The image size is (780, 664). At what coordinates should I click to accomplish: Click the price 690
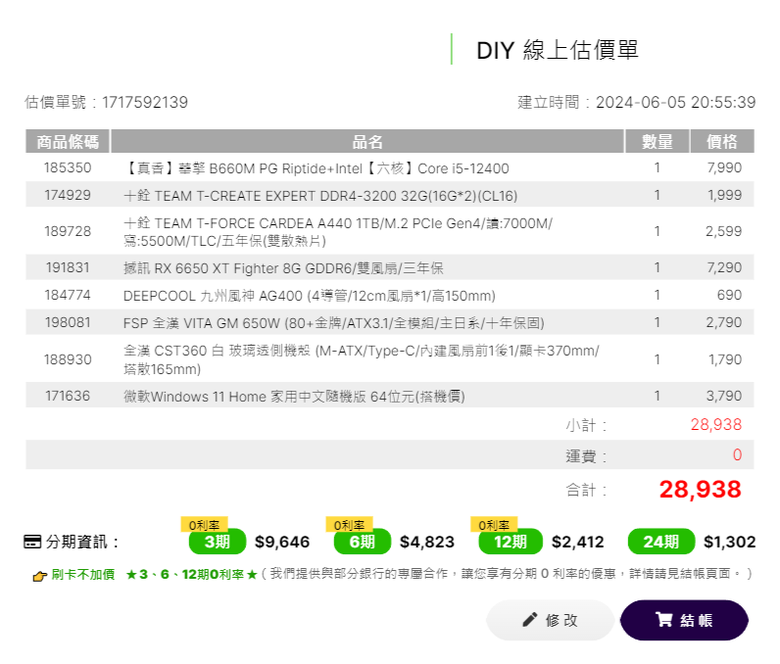(x=729, y=295)
